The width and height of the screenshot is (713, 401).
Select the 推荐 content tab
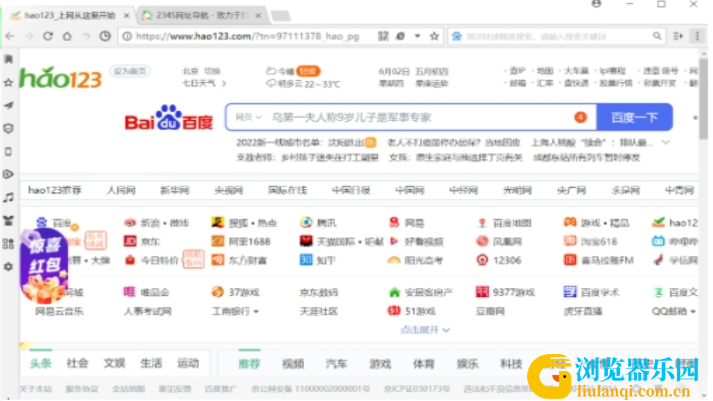[x=249, y=363]
